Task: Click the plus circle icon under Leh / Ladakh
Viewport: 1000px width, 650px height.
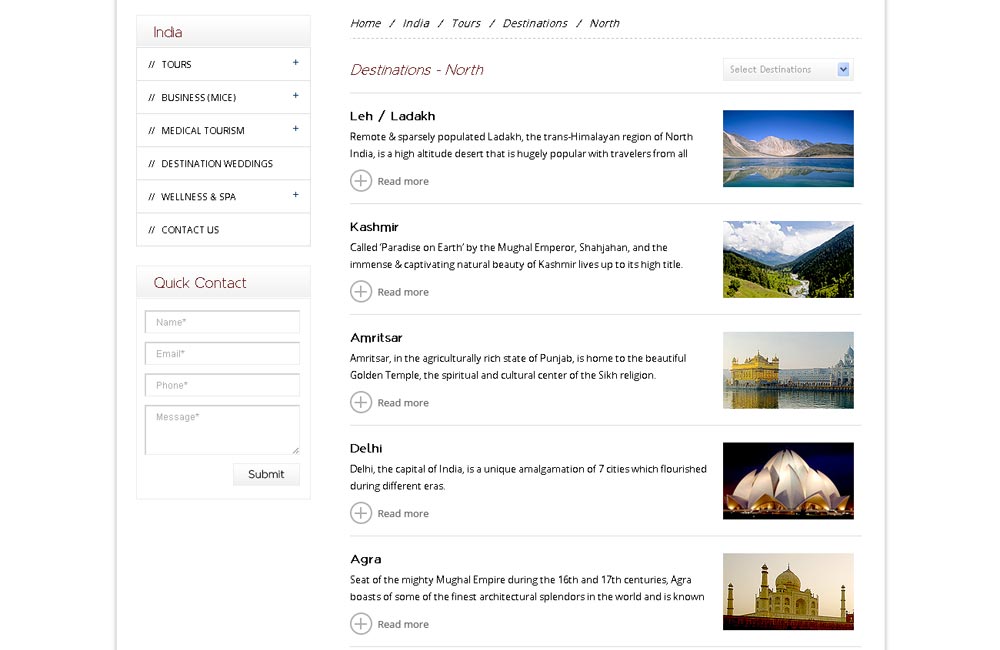Action: coord(361,181)
